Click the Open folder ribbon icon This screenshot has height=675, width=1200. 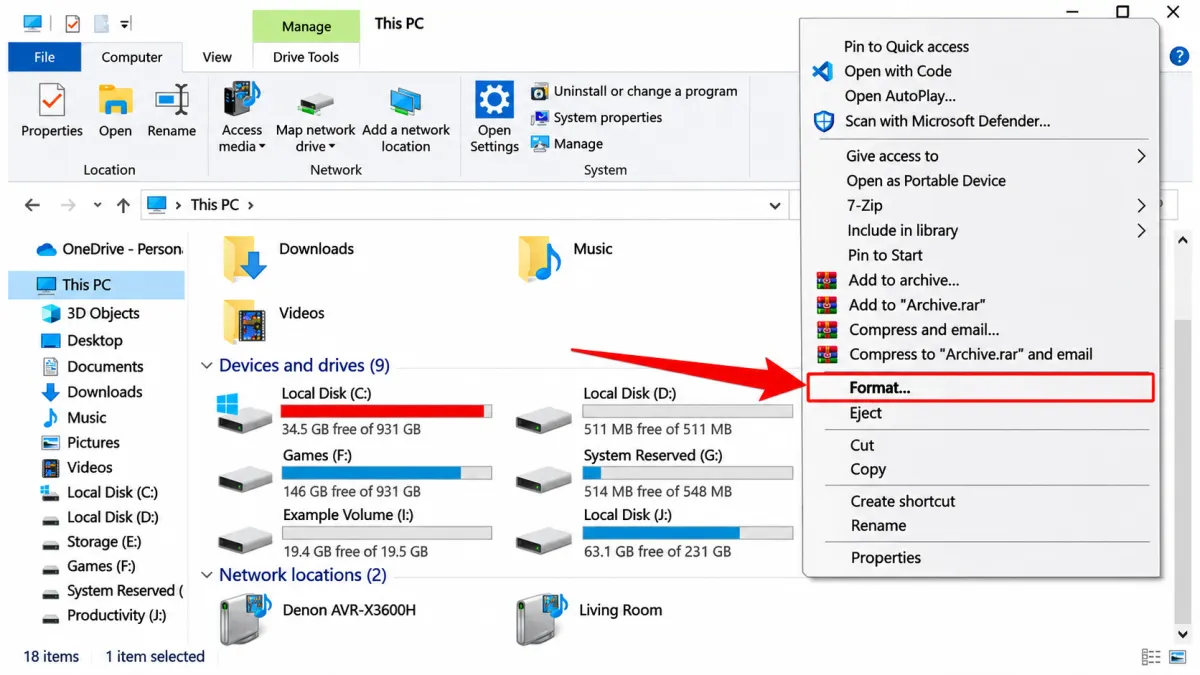(115, 100)
